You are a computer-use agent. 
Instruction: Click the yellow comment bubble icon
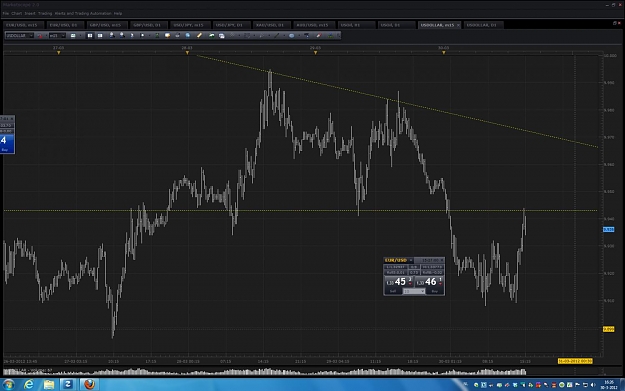coord(167,35)
